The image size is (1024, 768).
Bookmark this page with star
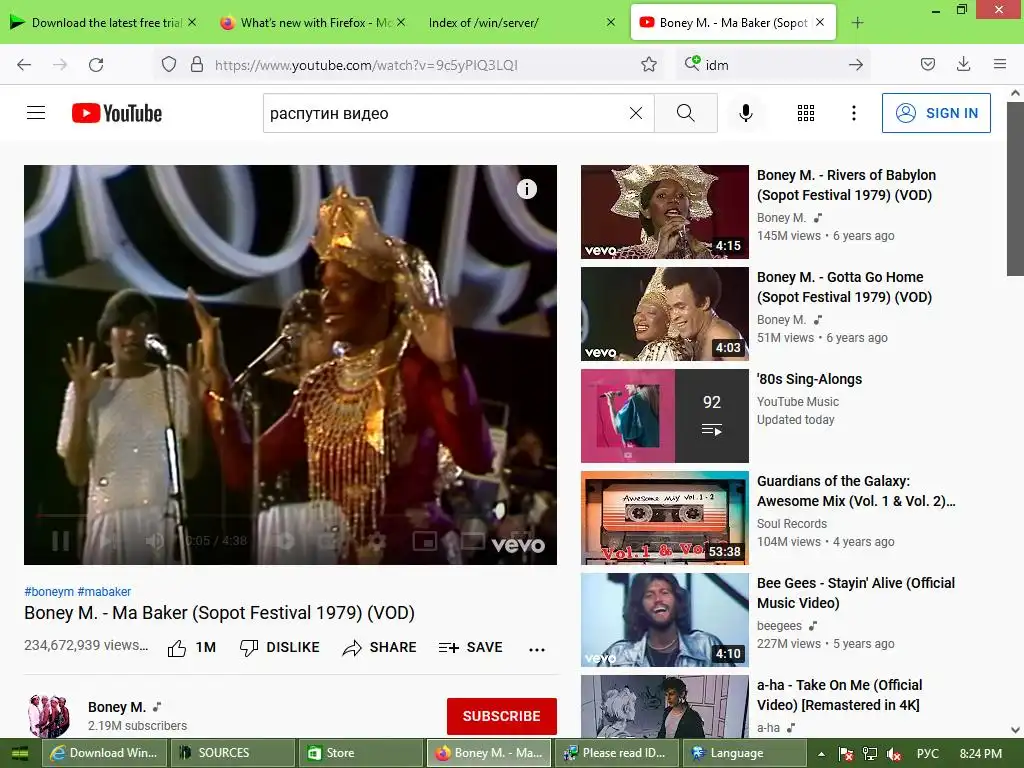[648, 65]
